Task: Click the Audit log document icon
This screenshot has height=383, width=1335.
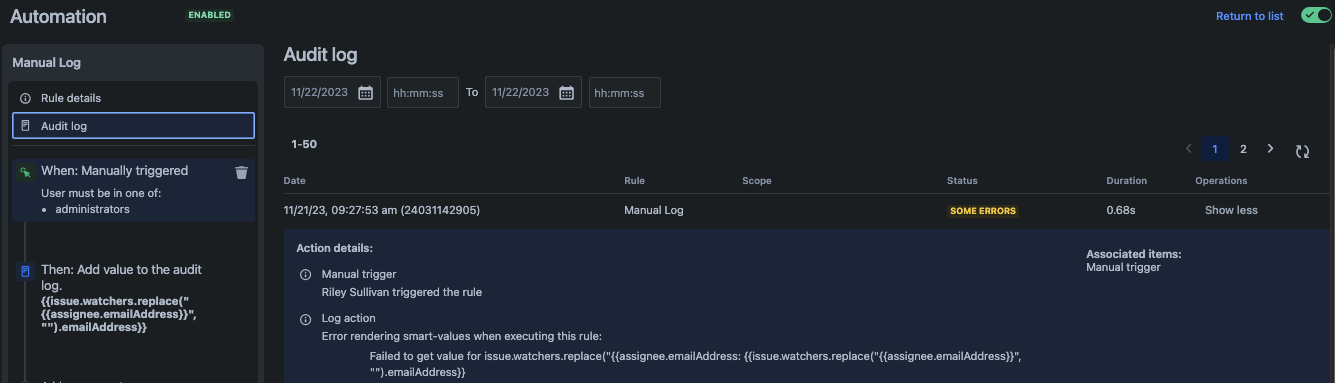Action: 26,126
